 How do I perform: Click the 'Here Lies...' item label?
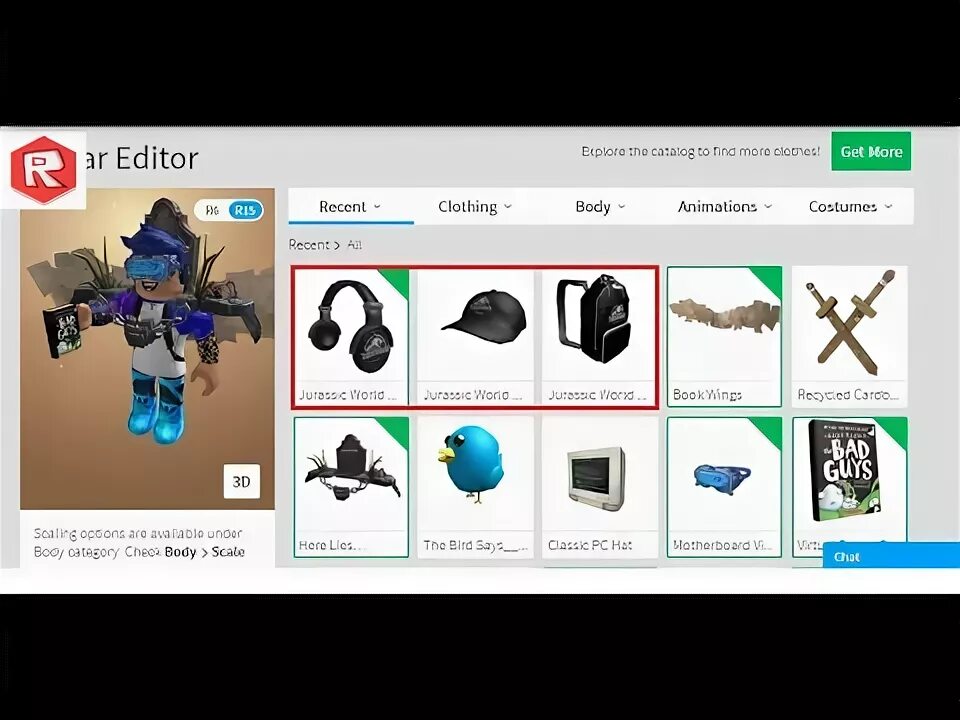pos(332,545)
